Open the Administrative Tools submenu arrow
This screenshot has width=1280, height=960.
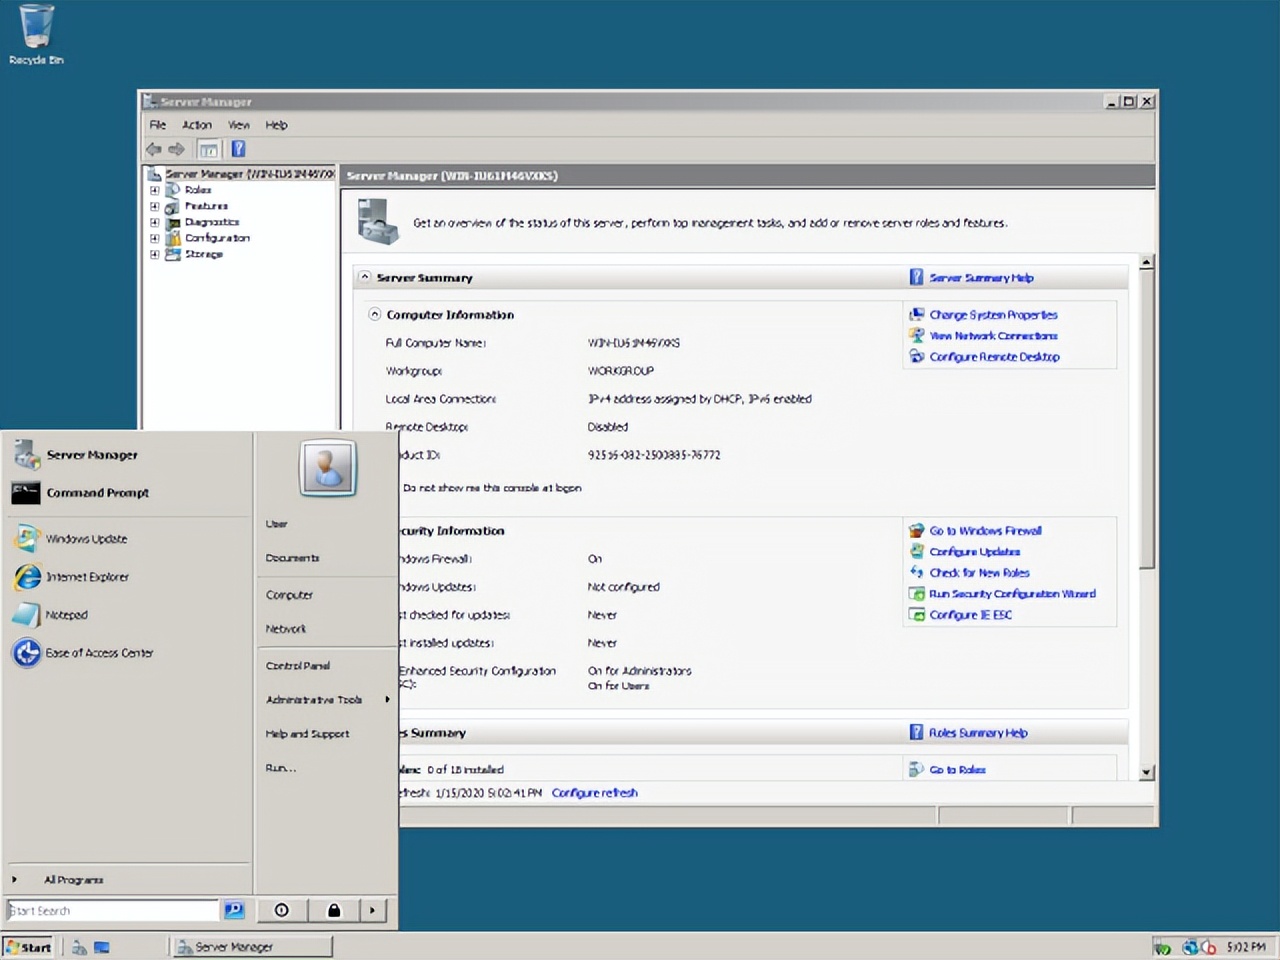tap(387, 700)
